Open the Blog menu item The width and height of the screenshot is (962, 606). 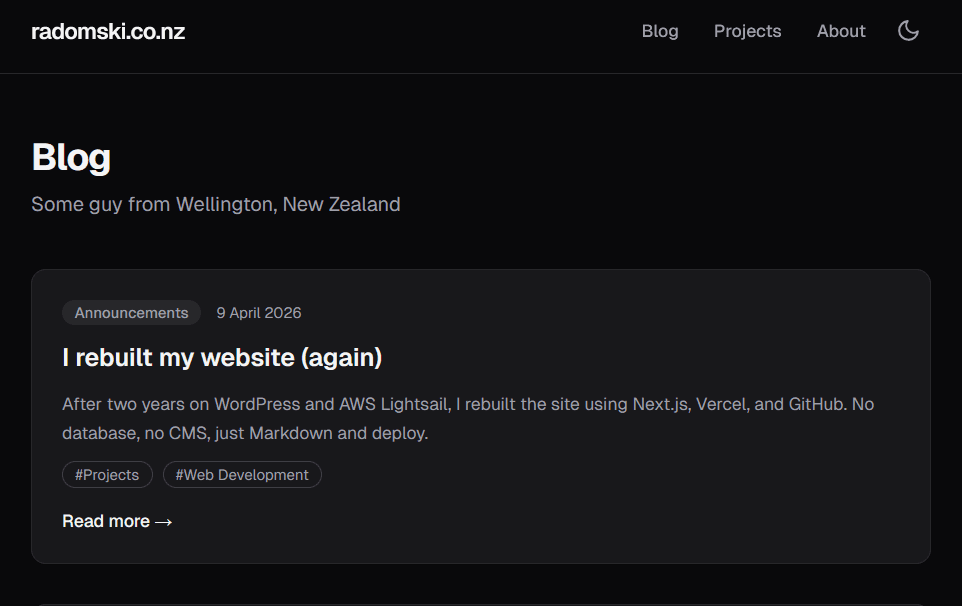tap(659, 31)
